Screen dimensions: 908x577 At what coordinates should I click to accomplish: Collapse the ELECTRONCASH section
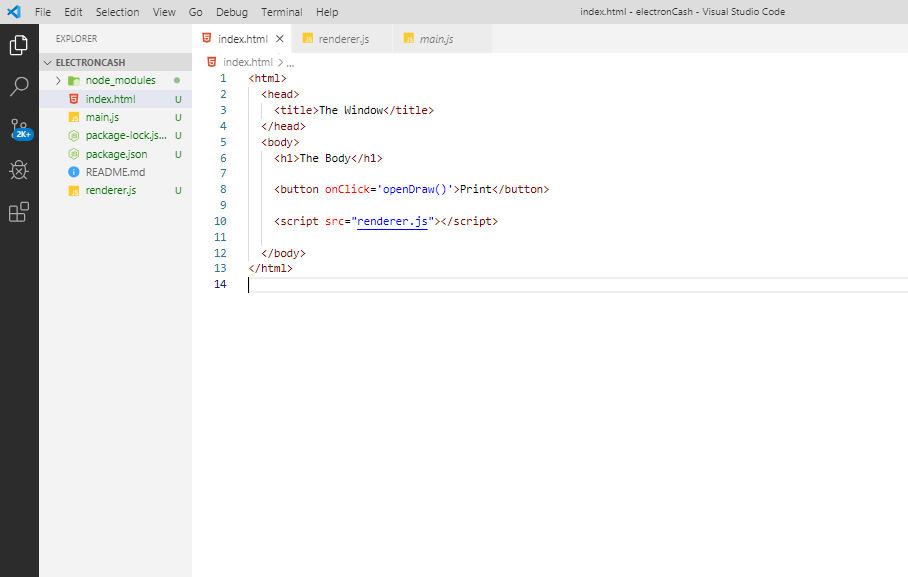click(48, 63)
